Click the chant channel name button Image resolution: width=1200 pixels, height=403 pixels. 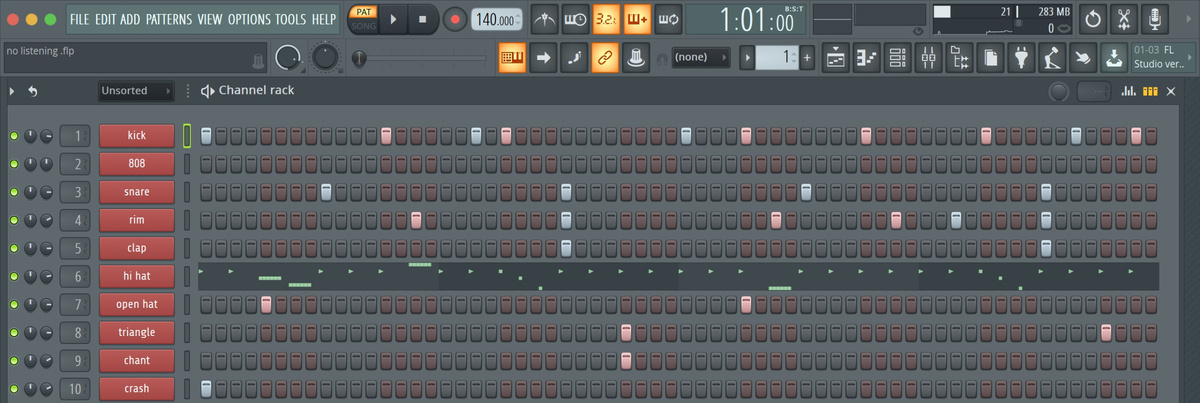point(137,360)
